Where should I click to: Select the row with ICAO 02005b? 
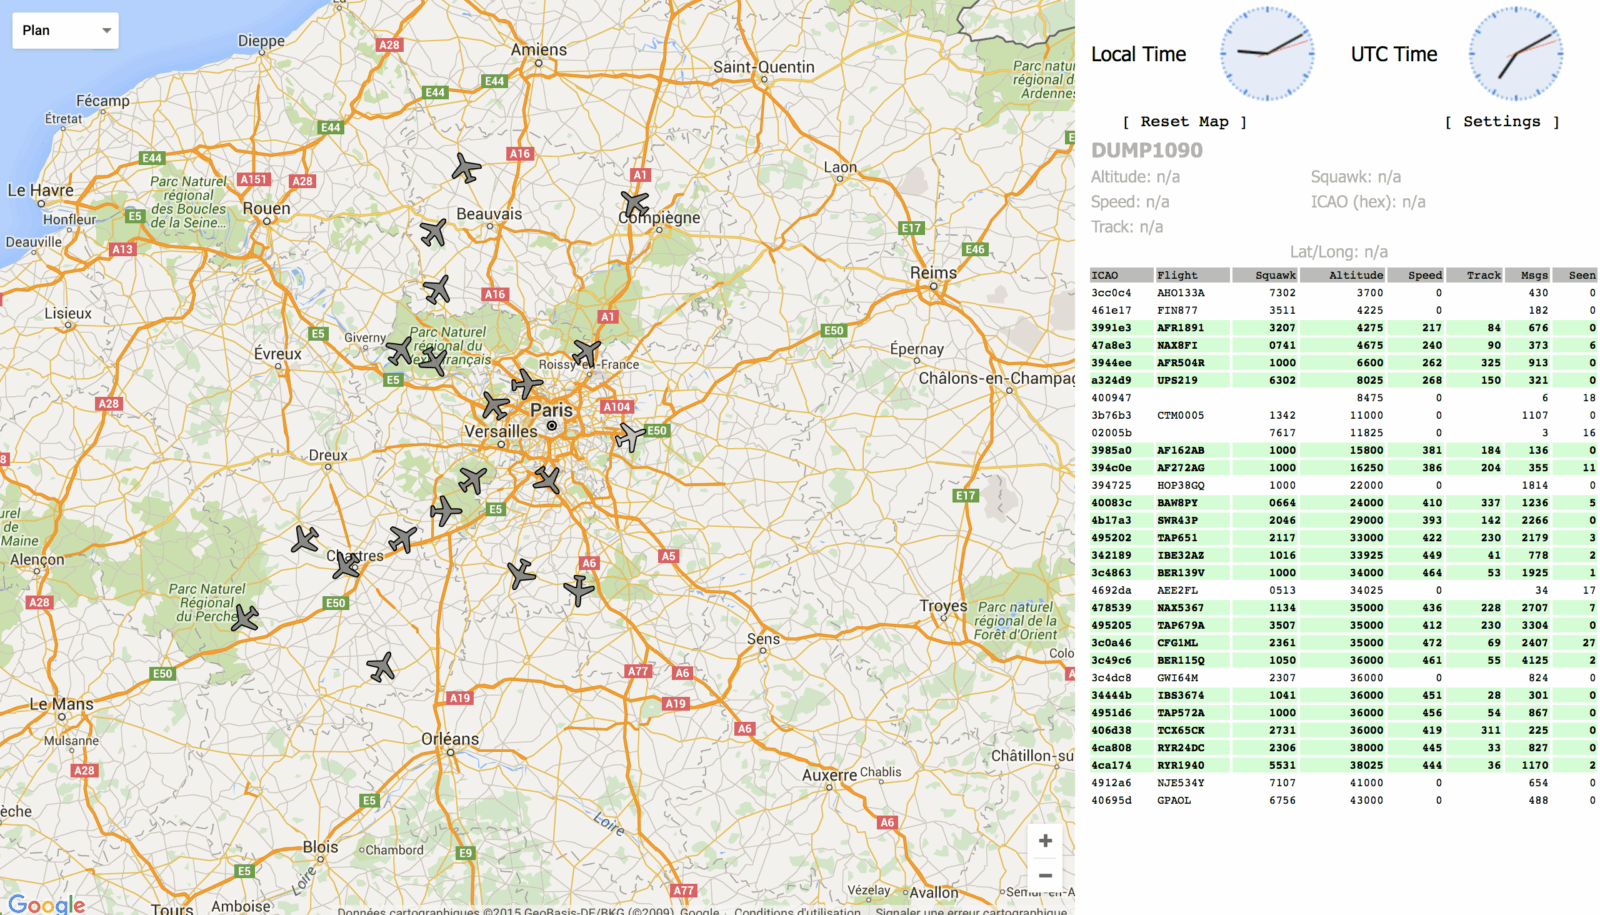[1343, 433]
